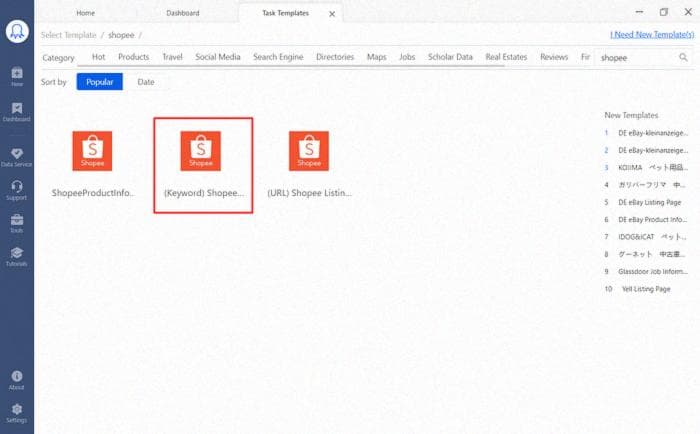Click the I Need New Template(s) link
The image size is (700, 434).
(x=652, y=34)
